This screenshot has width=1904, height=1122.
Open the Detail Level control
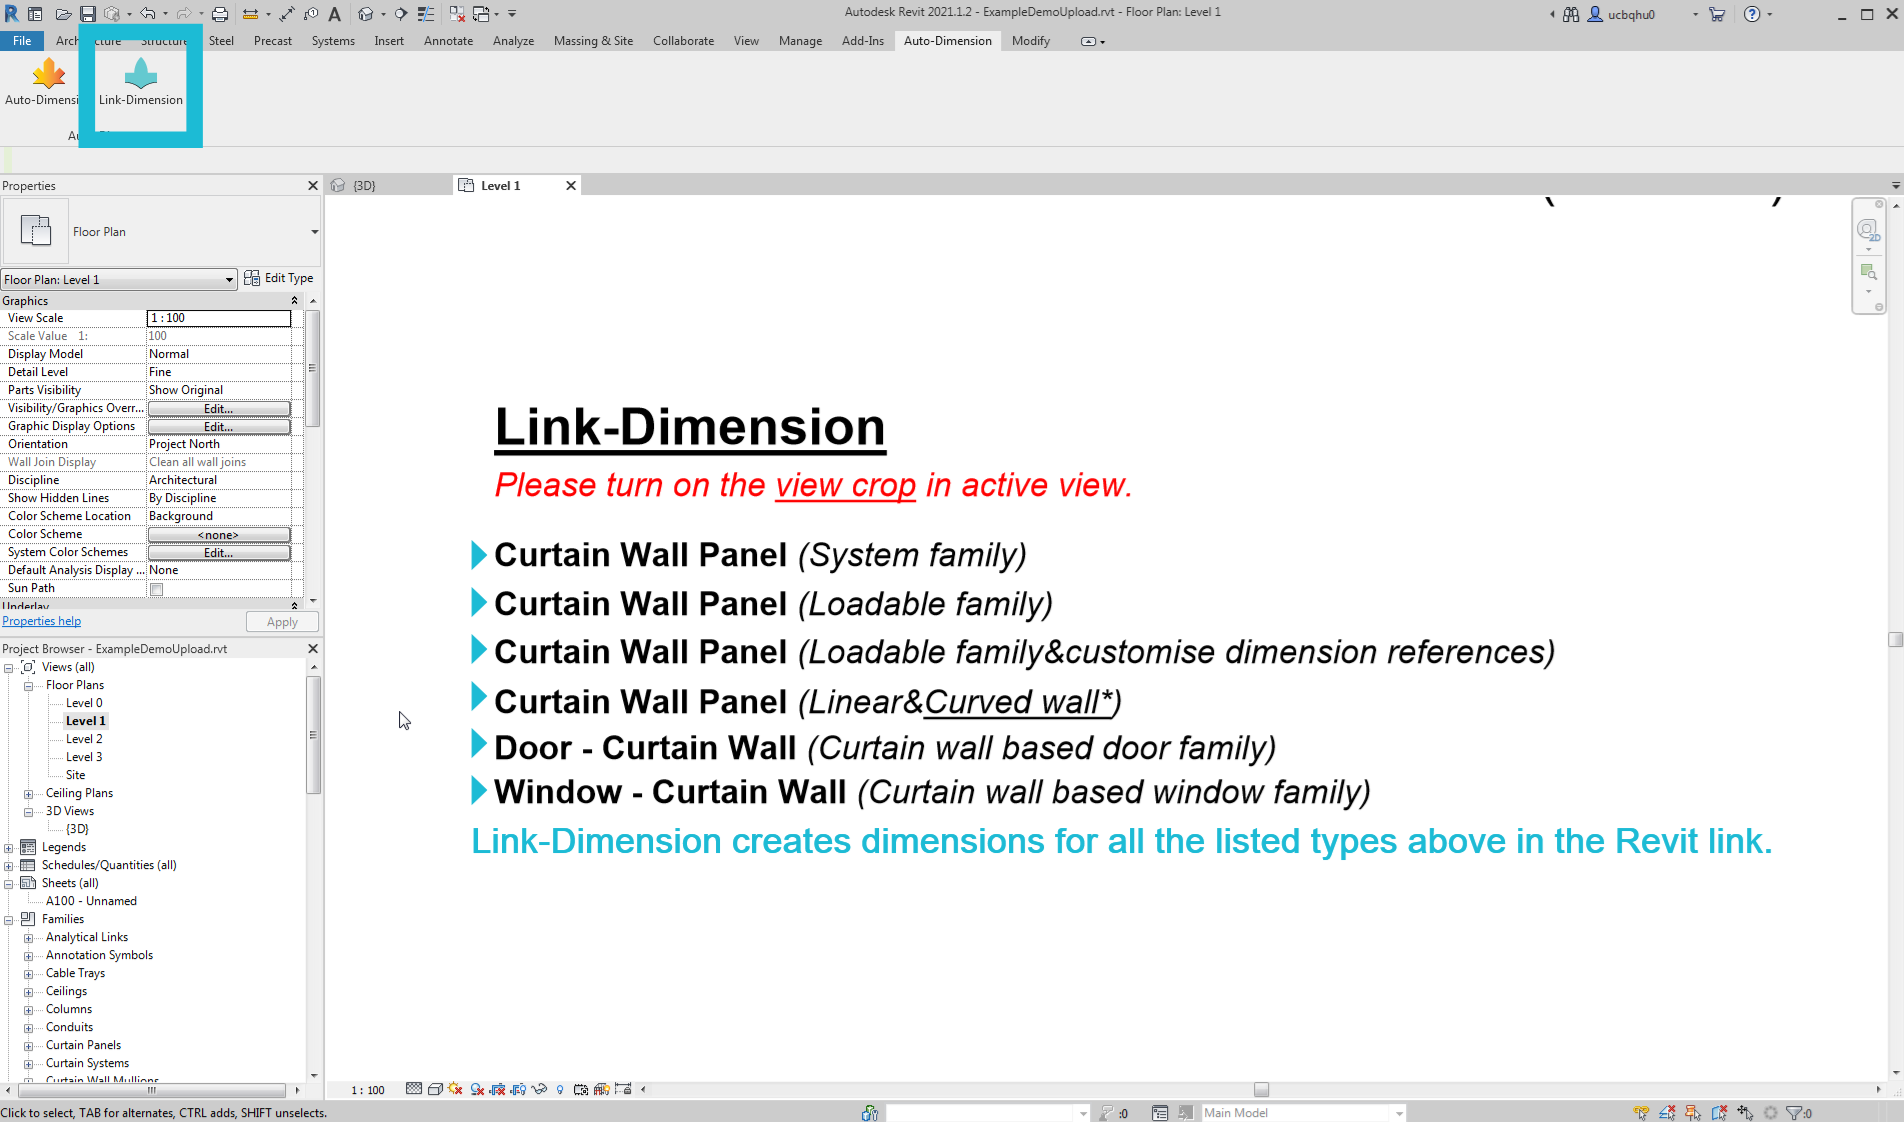click(414, 1089)
